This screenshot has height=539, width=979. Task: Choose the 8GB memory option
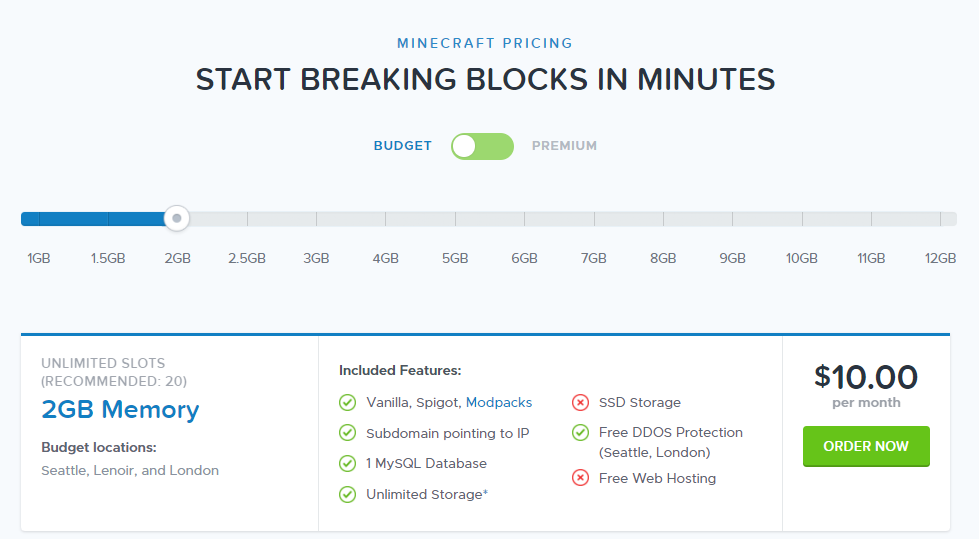[x=663, y=258]
